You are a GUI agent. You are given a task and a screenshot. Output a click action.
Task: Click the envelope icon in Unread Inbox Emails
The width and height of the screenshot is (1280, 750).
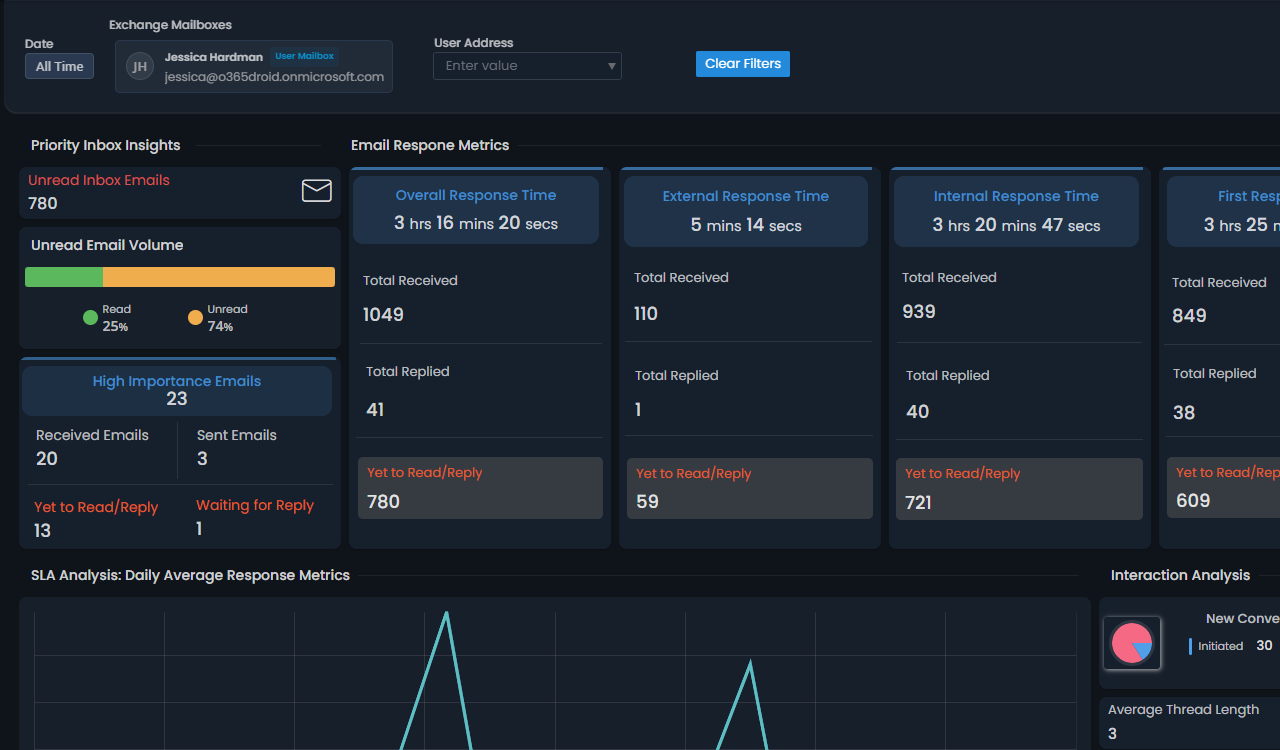(316, 190)
